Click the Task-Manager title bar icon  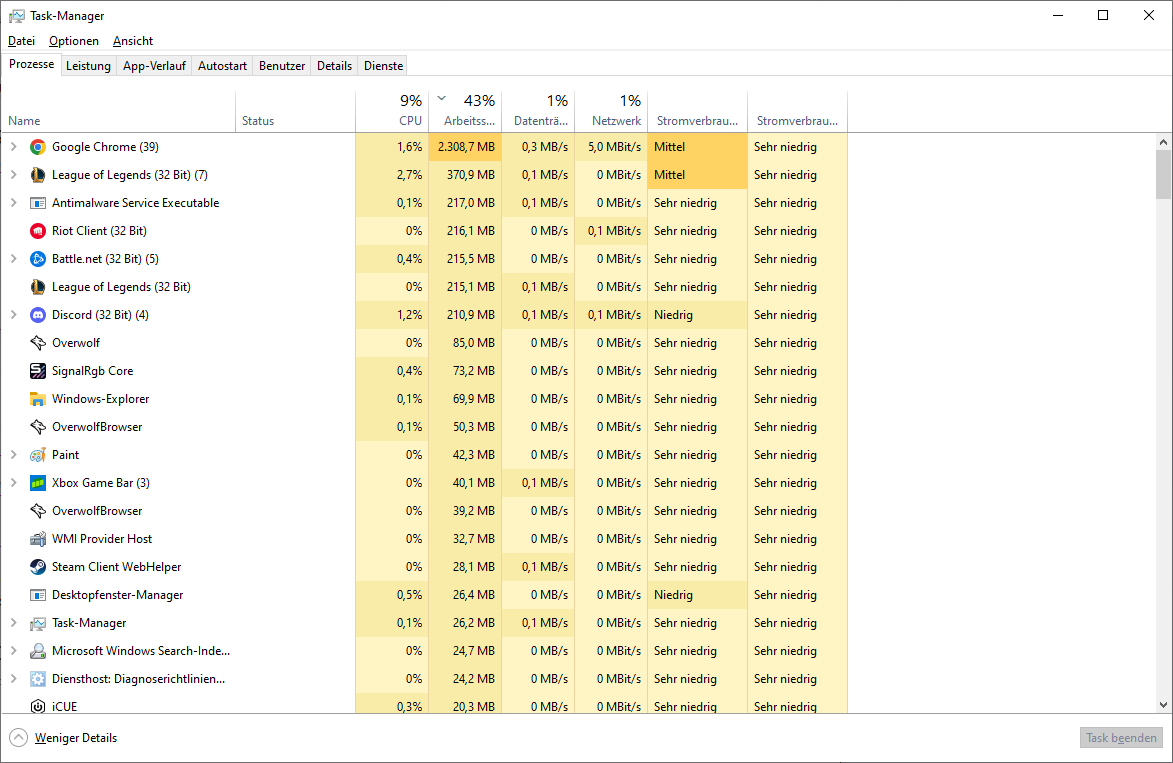tap(16, 16)
